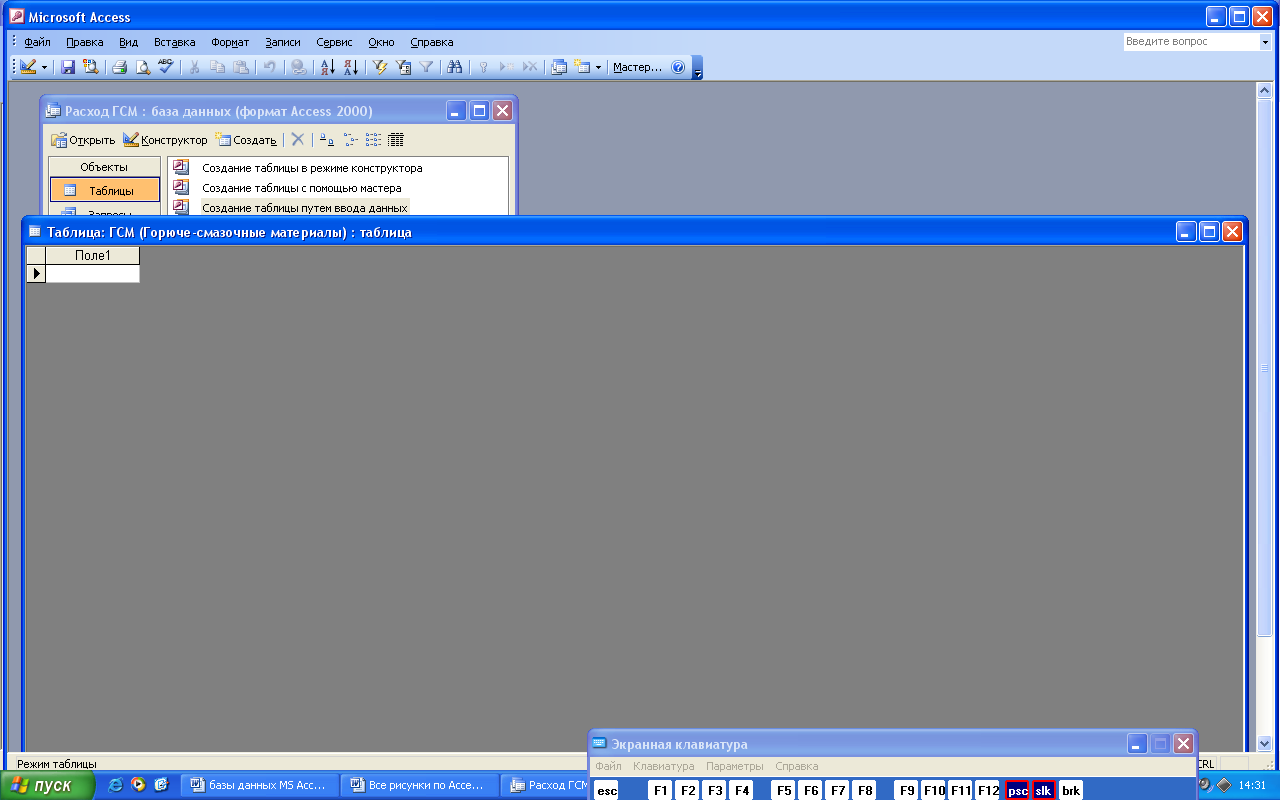The image size is (1280, 800).
Task: Click the Введите вопрос help input field
Action: tap(1190, 42)
